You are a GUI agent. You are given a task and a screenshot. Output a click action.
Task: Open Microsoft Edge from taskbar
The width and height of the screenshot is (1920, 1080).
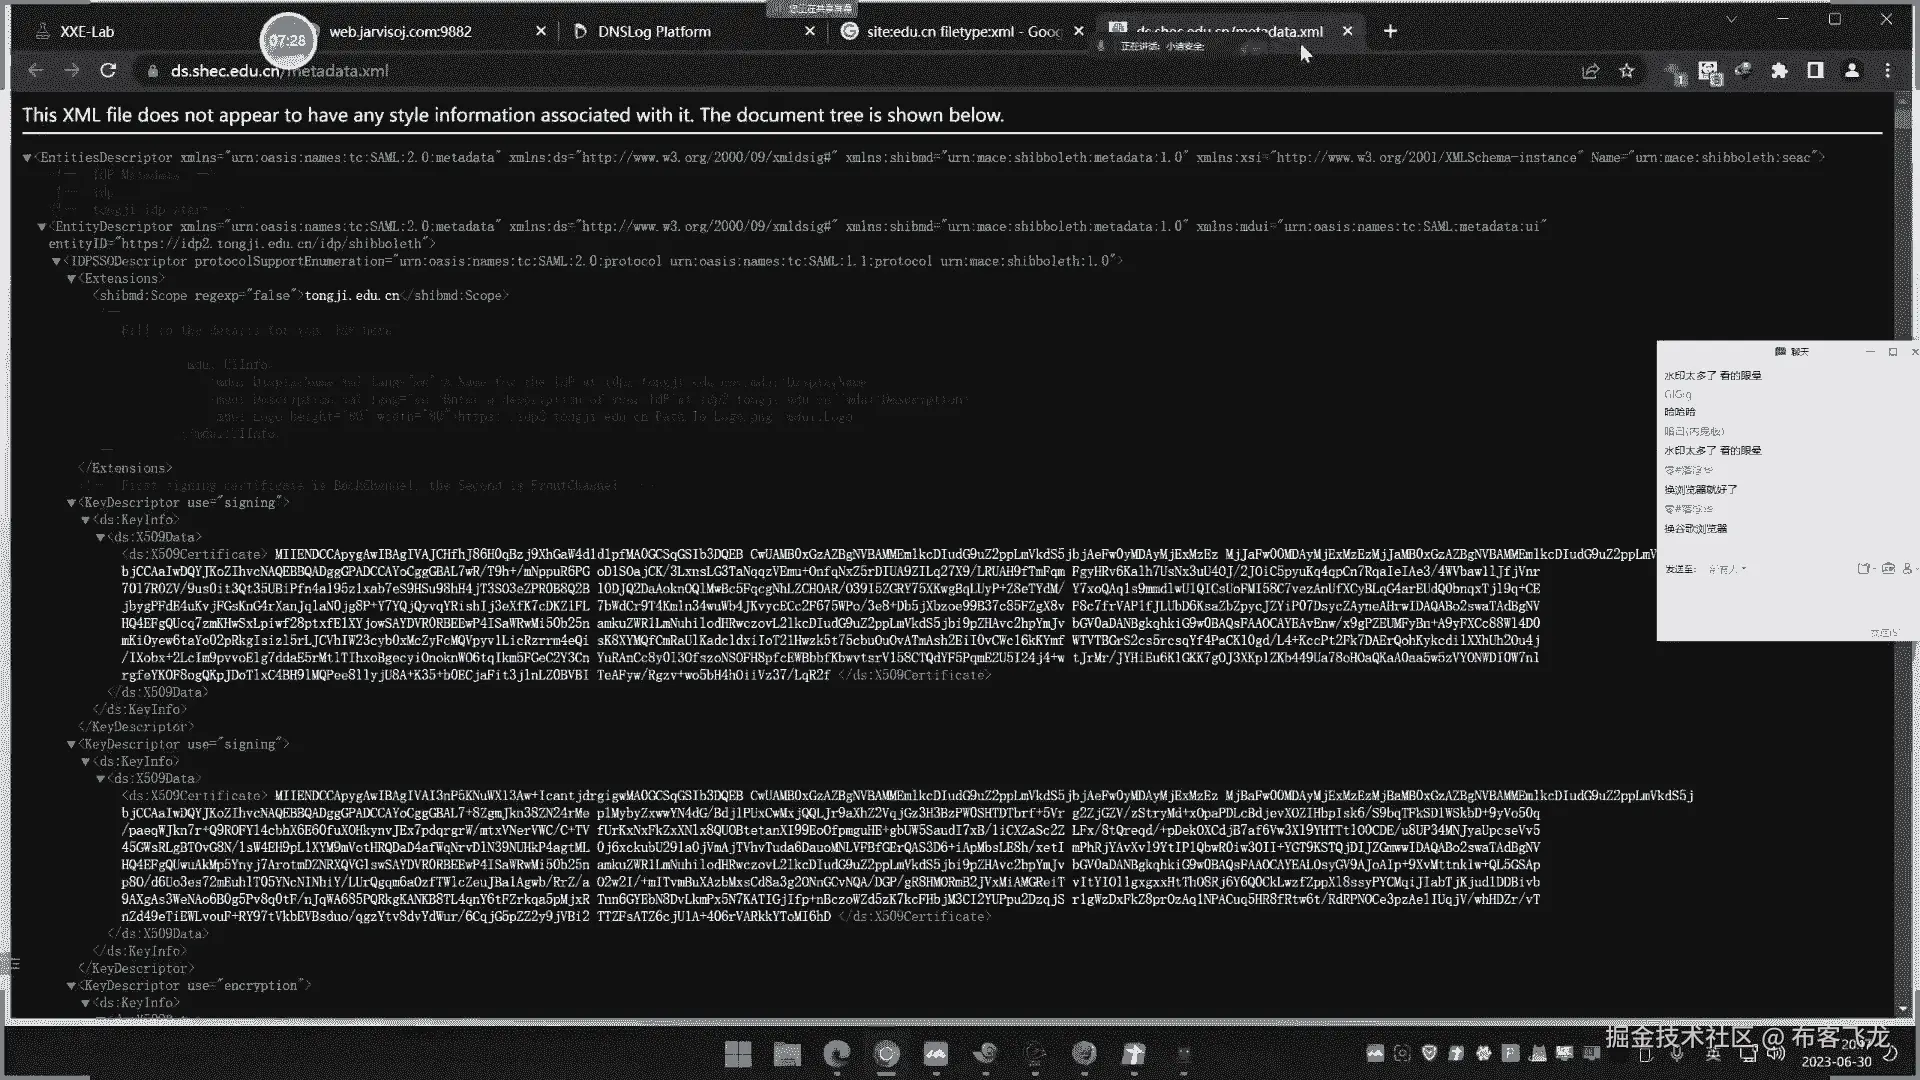pos(836,1054)
